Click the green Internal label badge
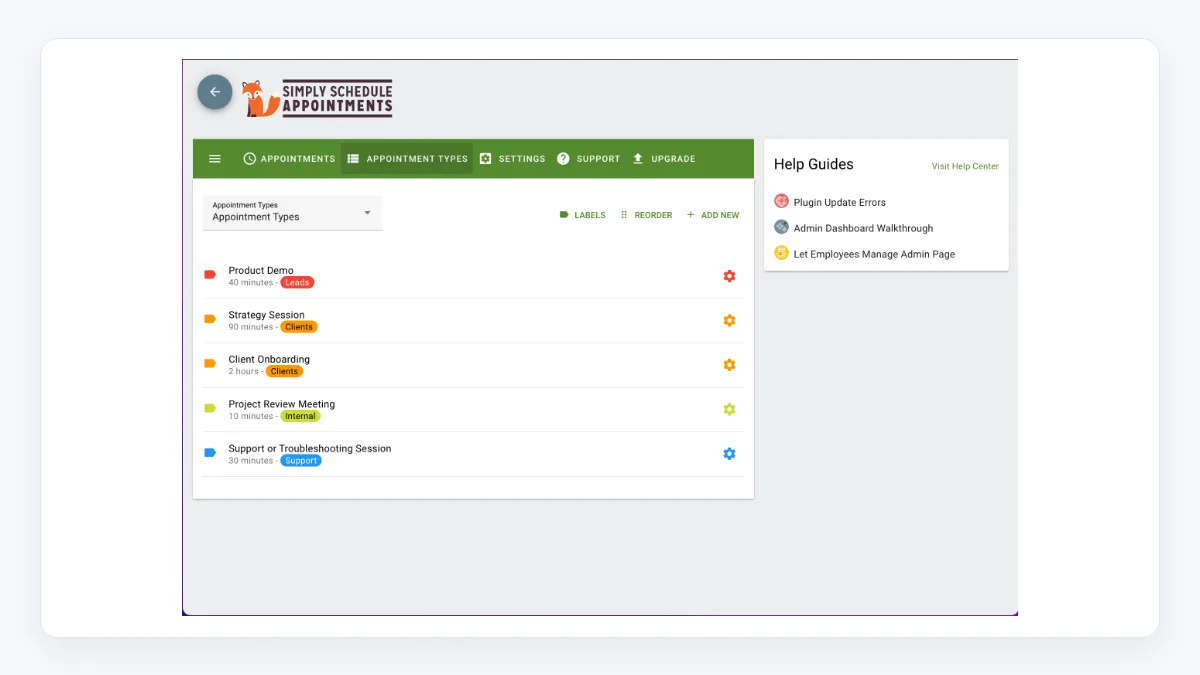 [x=300, y=416]
